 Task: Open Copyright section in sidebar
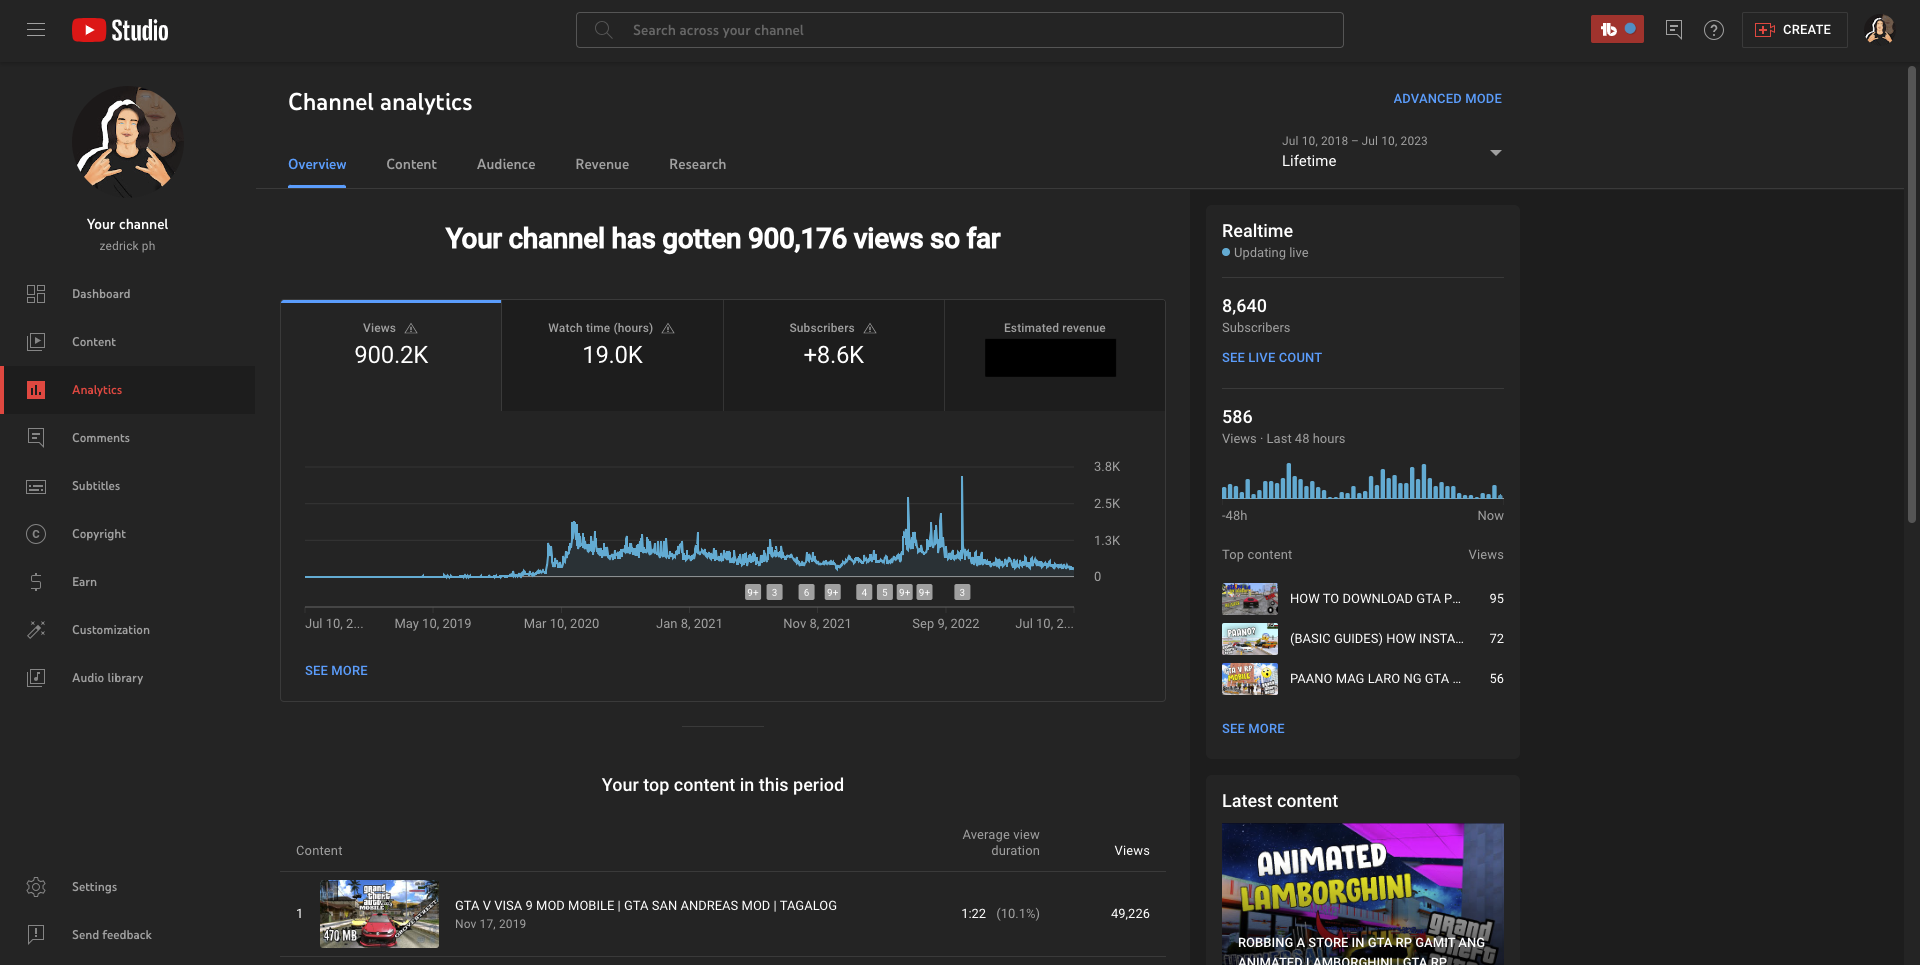pyautogui.click(x=98, y=534)
